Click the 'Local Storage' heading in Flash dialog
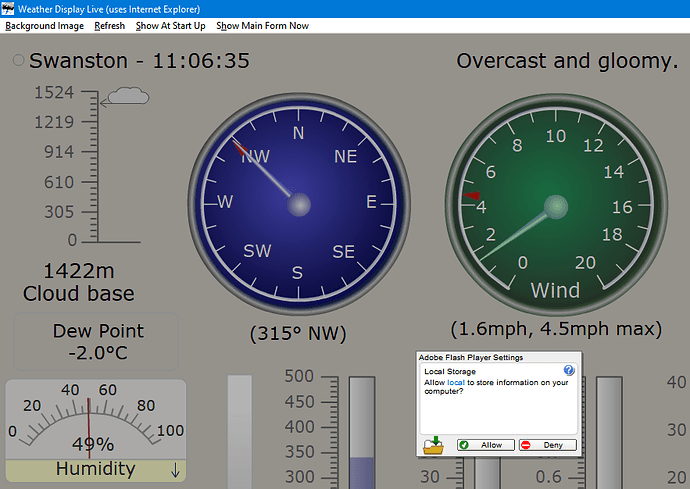The image size is (690, 489). click(450, 371)
